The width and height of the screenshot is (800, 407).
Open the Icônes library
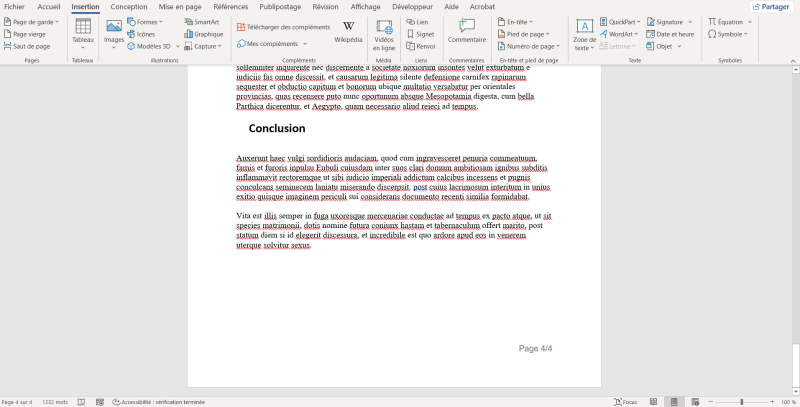(x=141, y=34)
